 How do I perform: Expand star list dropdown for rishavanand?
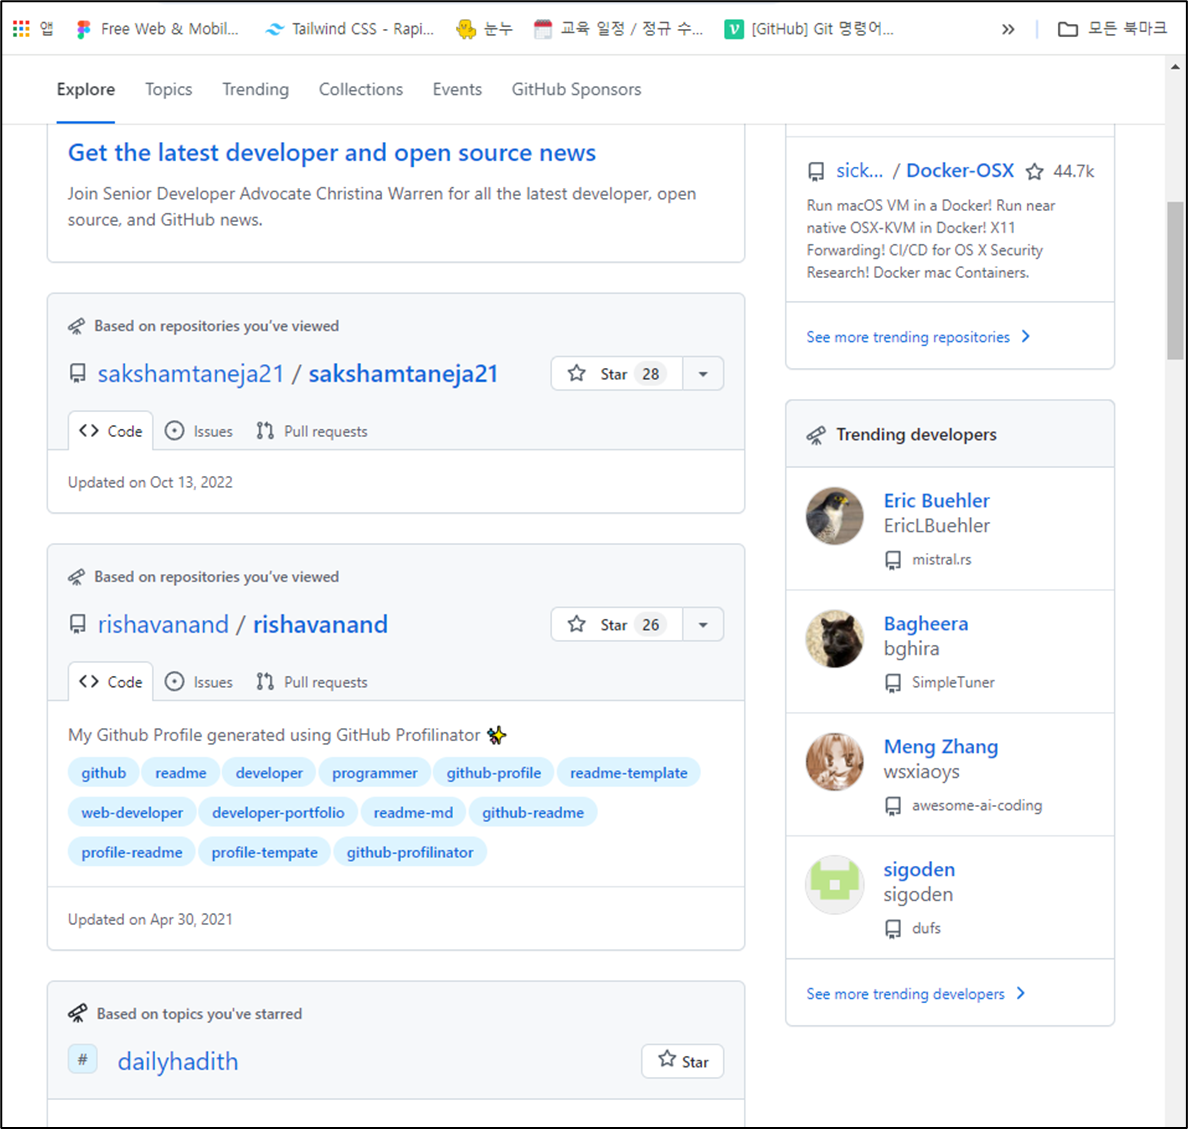pyautogui.click(x=703, y=624)
